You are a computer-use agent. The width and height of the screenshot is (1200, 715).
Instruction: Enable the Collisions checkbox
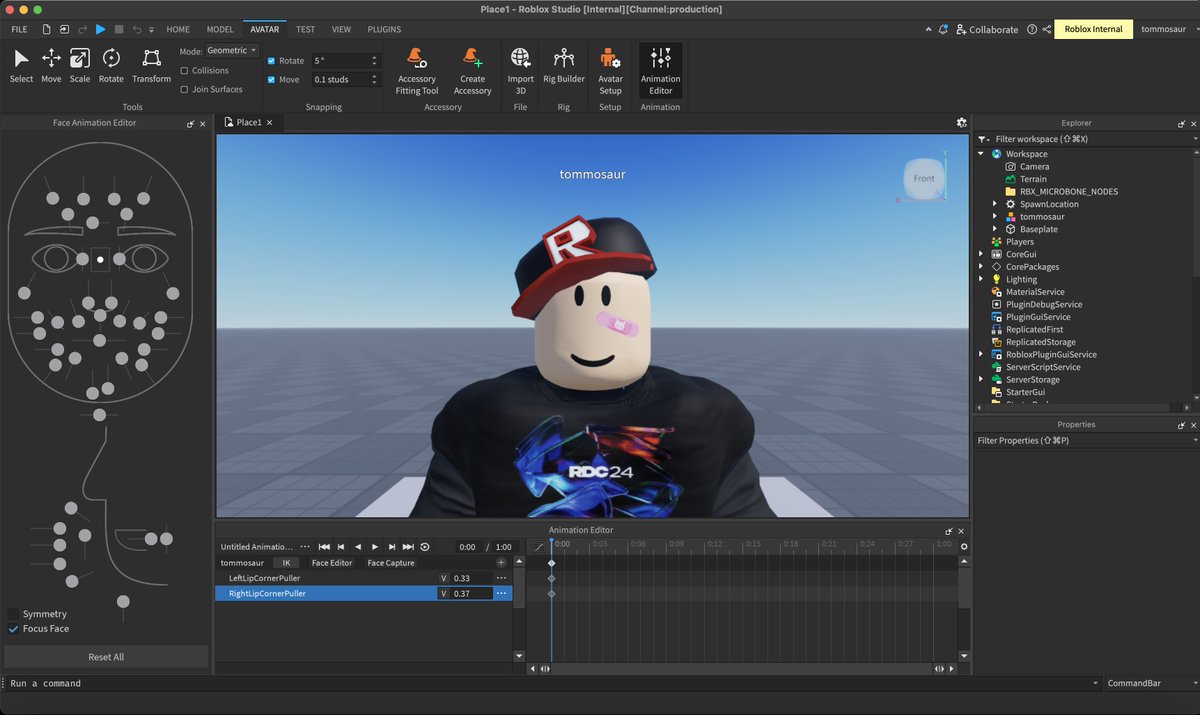184,71
